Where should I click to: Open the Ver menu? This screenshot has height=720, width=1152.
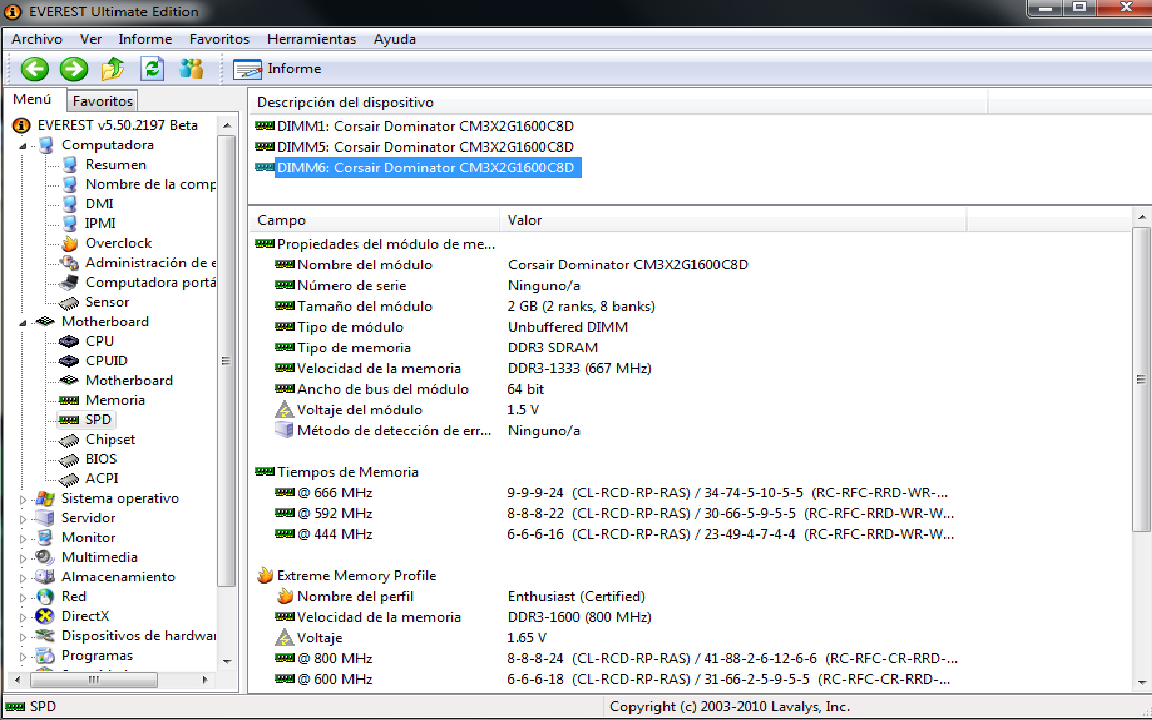tap(91, 40)
